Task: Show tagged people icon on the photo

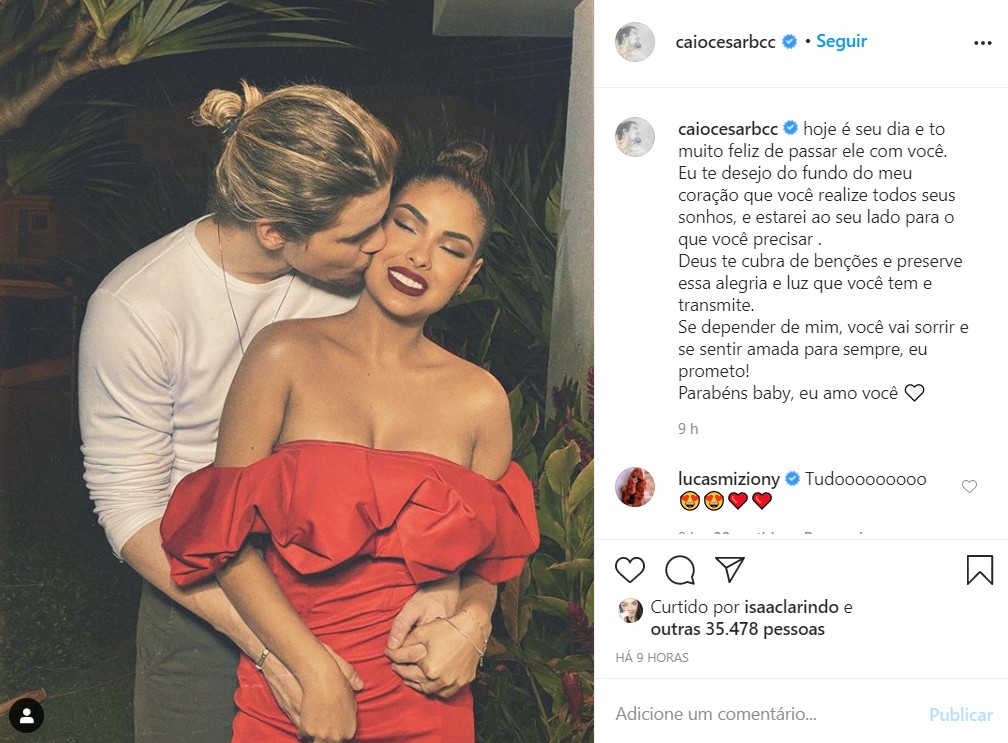Action: point(27,715)
